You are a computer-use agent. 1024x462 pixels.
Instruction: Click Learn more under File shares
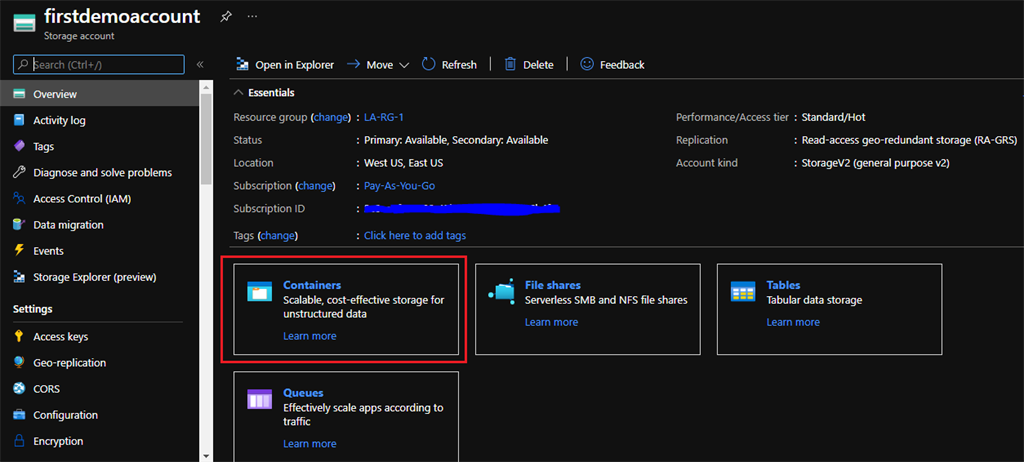click(x=551, y=322)
